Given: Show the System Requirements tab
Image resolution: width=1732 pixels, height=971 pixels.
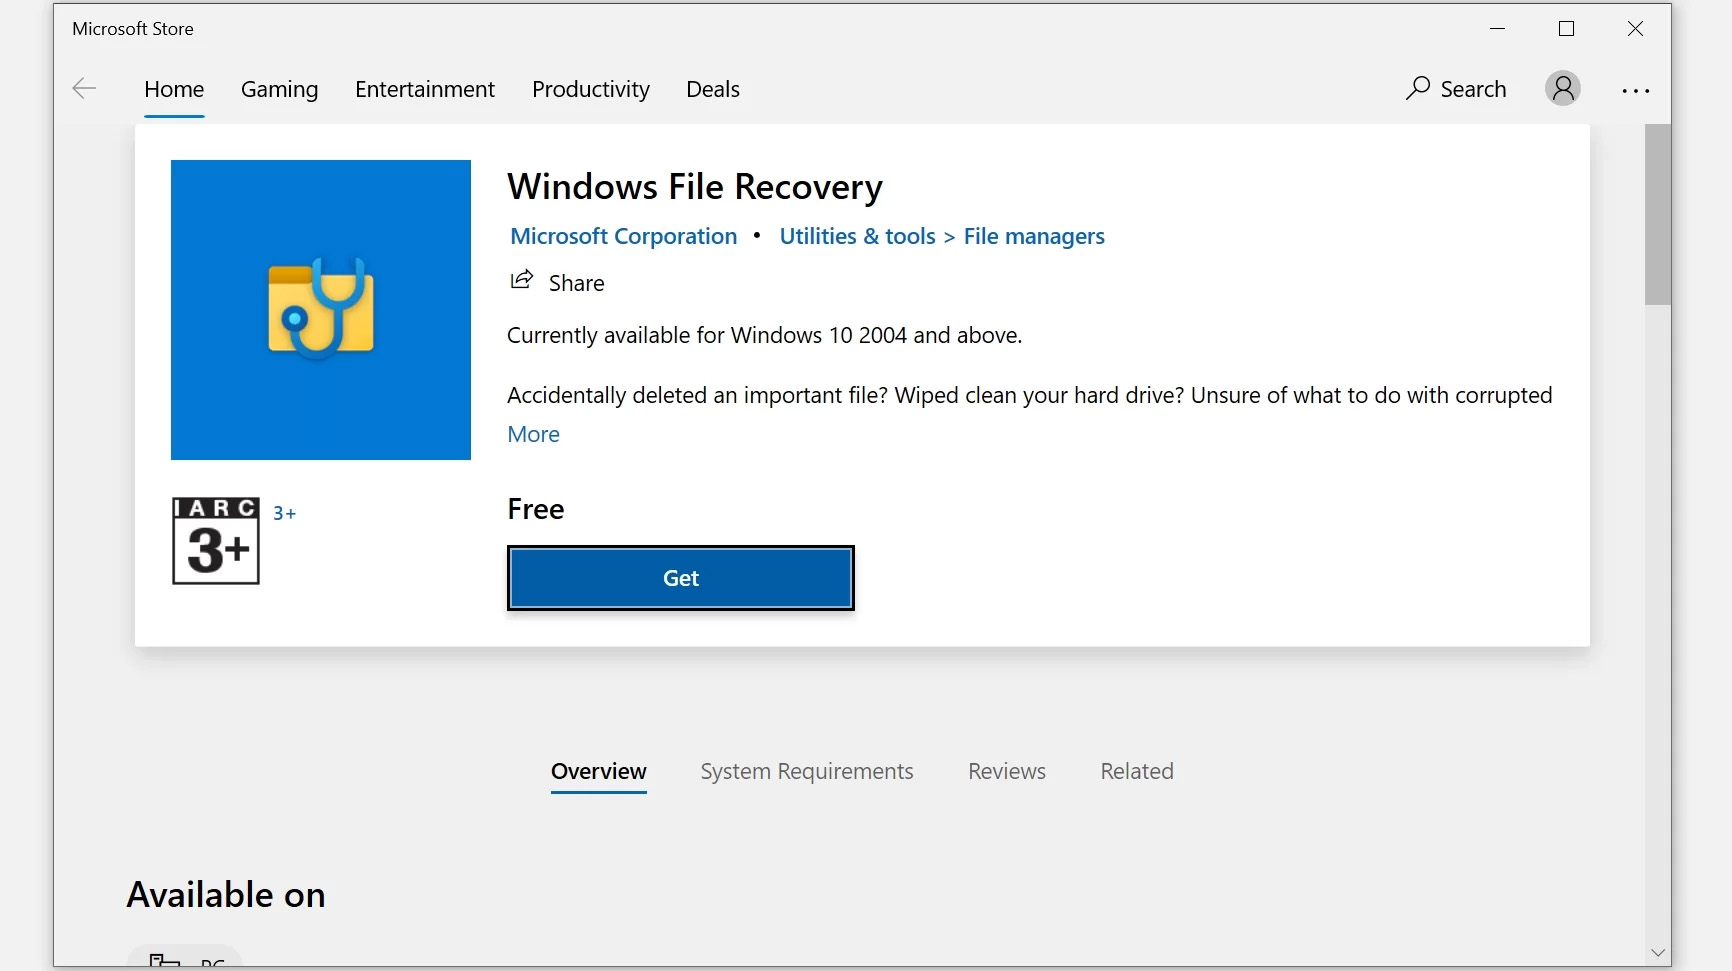Looking at the screenshot, I should (x=807, y=771).
